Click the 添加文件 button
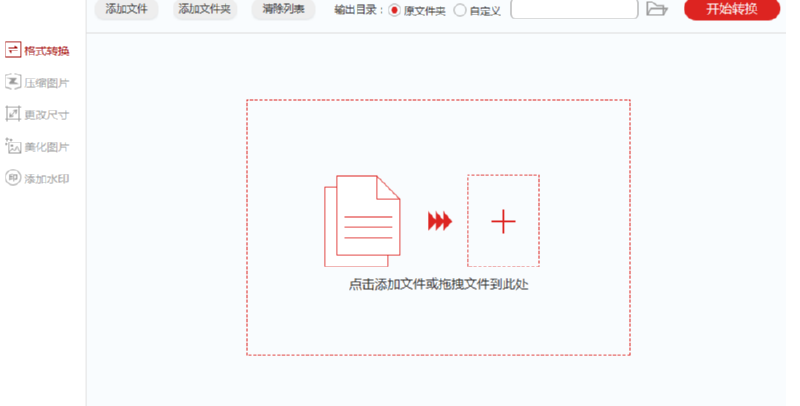 point(127,9)
